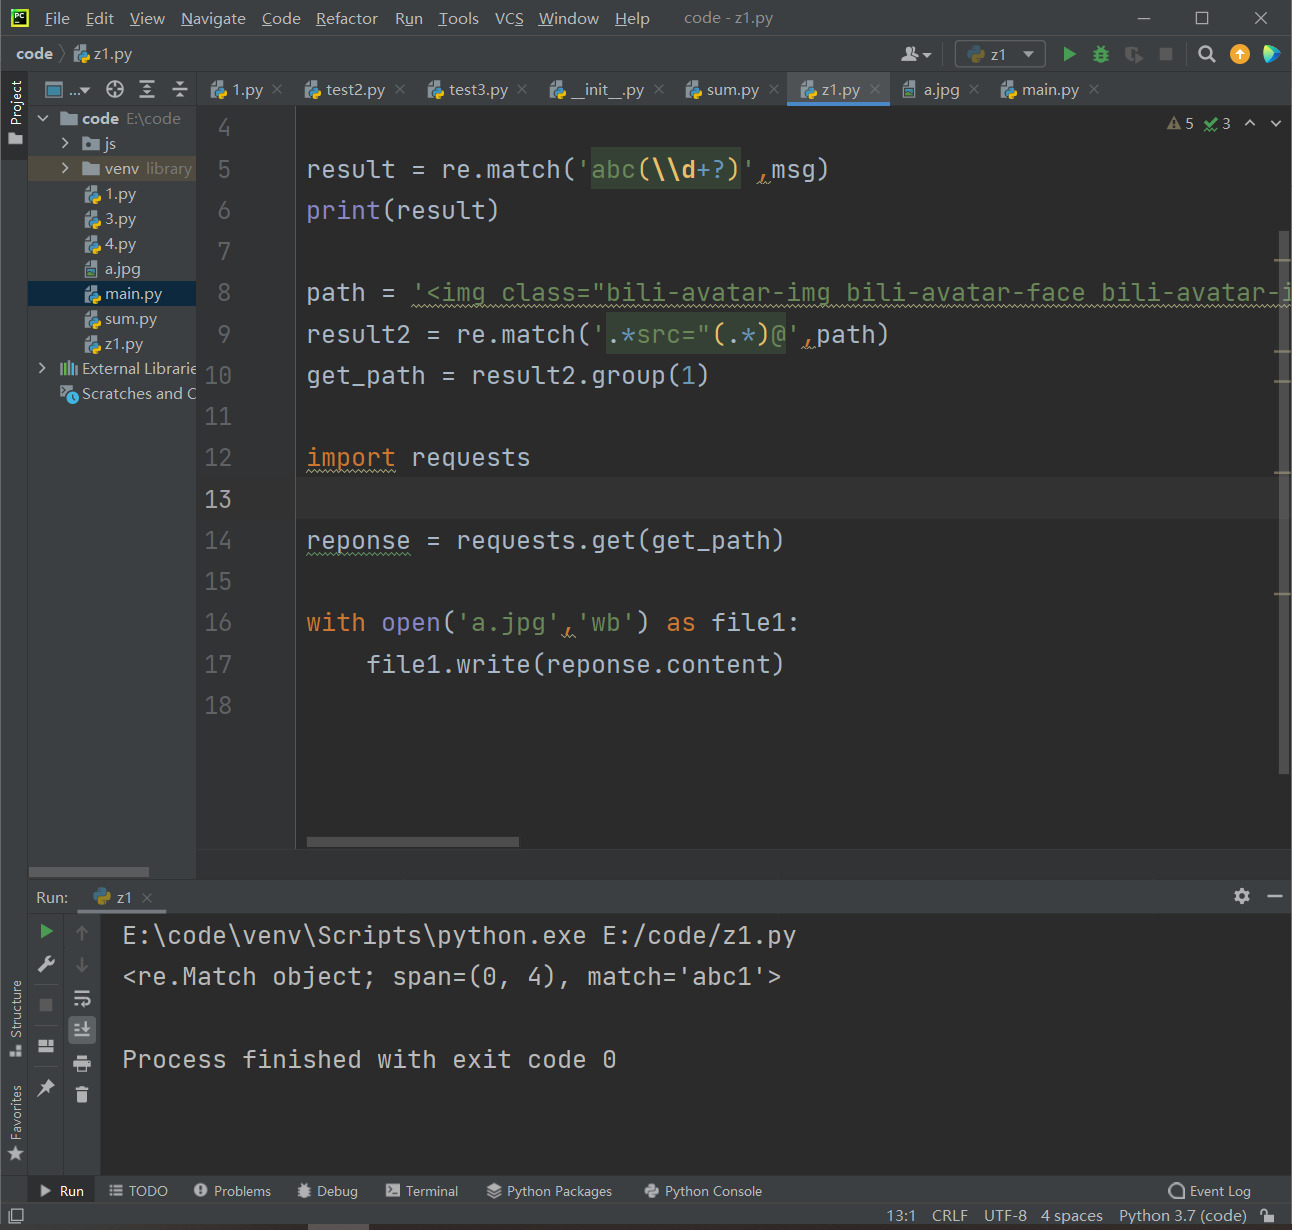Expand the venv library folder
The height and width of the screenshot is (1230, 1292).
tap(66, 168)
